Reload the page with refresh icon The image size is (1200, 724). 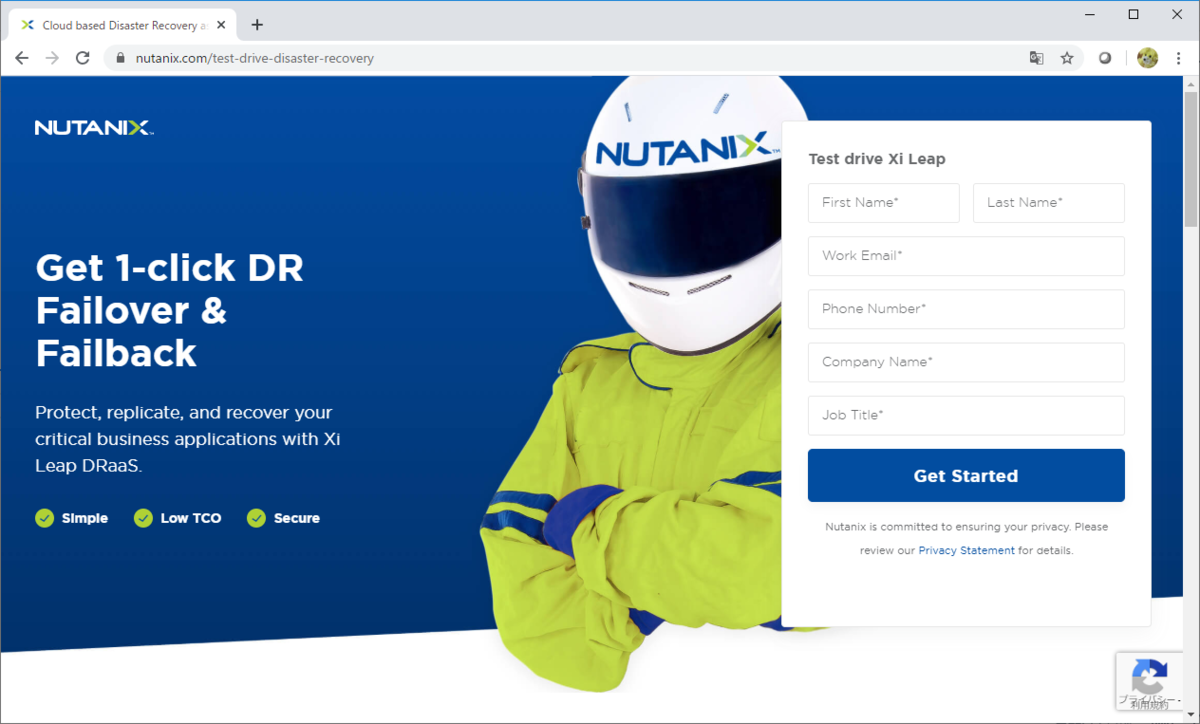pyautogui.click(x=83, y=58)
